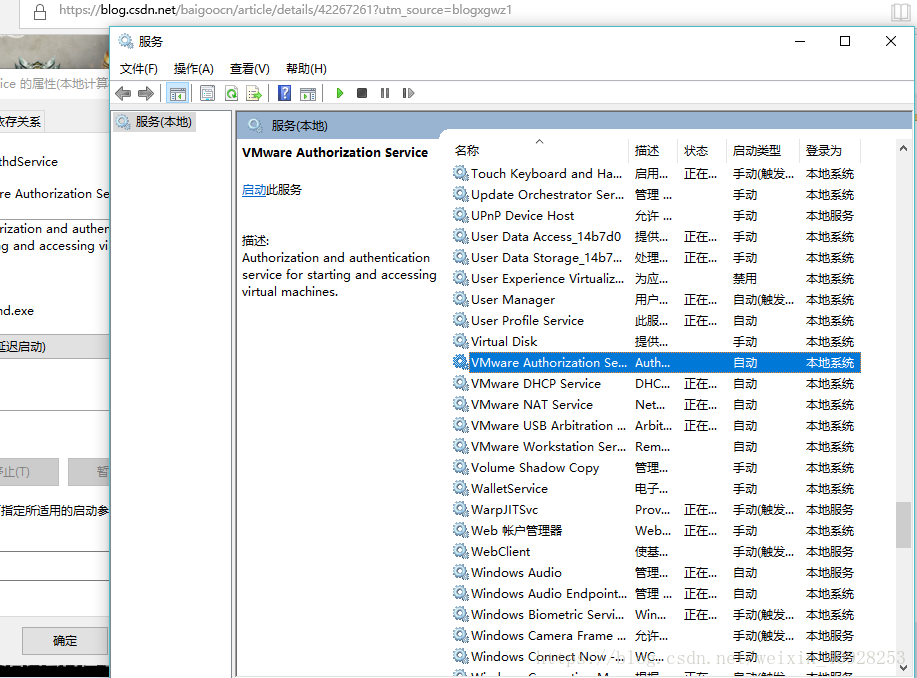Select the VMware USB Arbitration row
Image resolution: width=917 pixels, height=678 pixels.
(656, 426)
